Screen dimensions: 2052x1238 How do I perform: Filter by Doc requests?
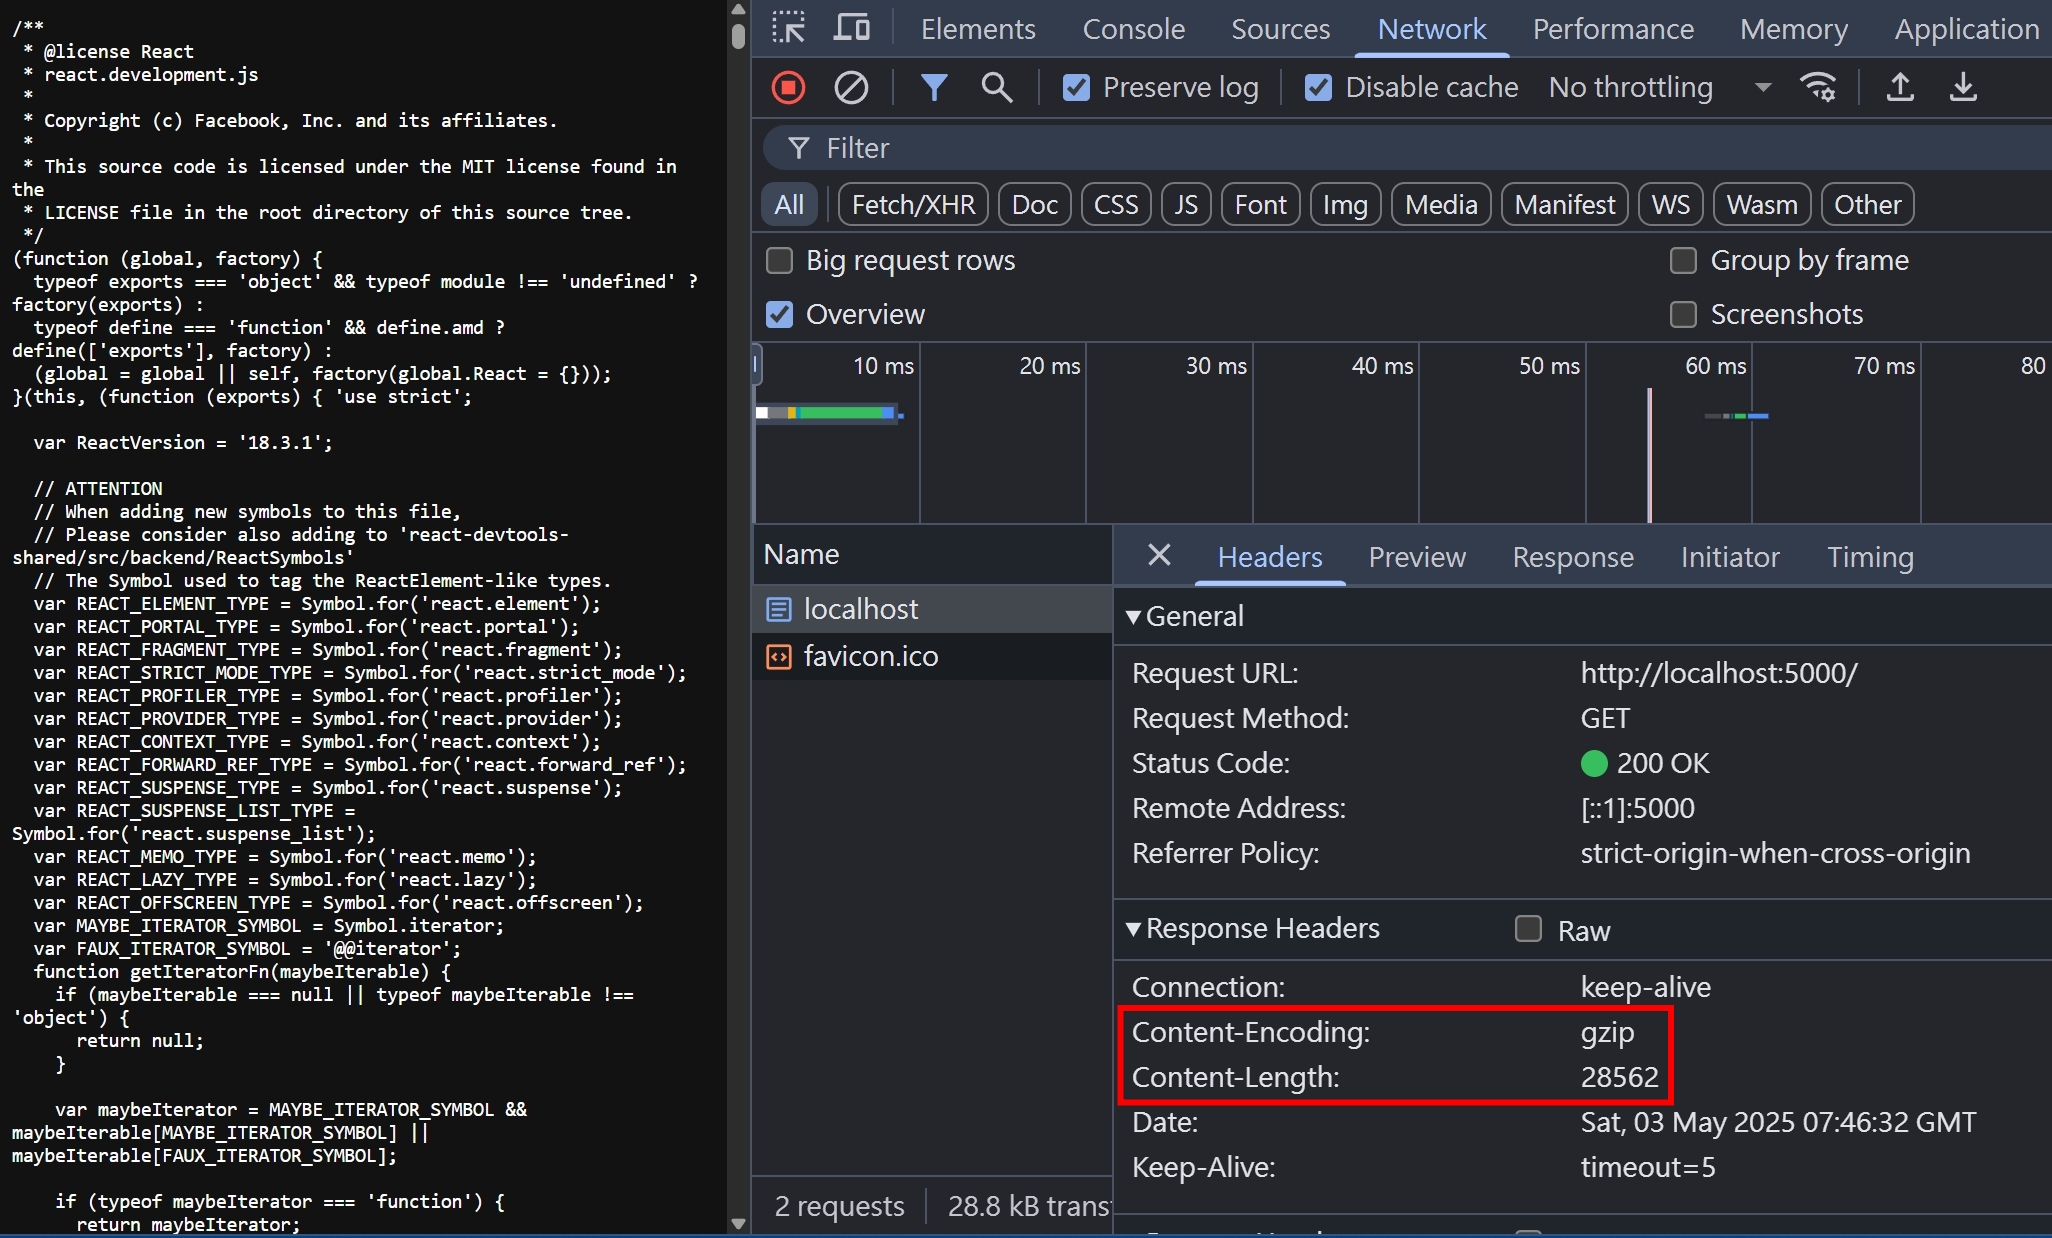1034,205
